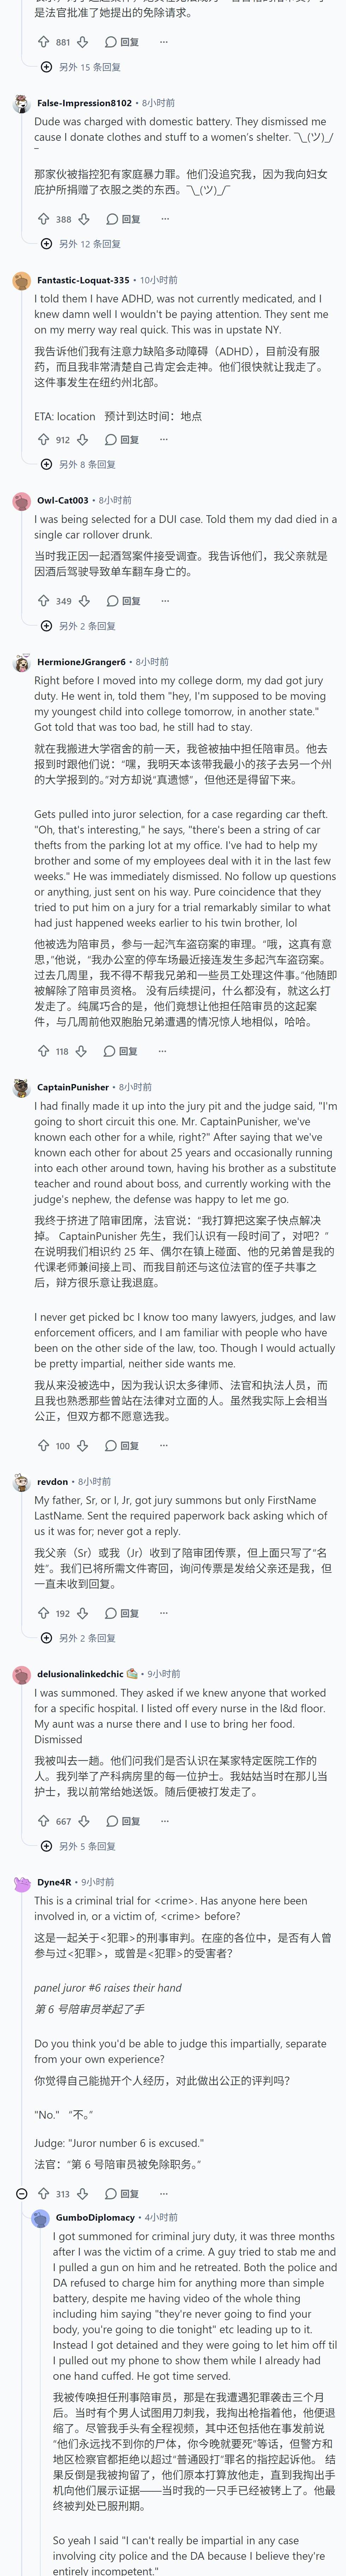Image resolution: width=346 pixels, height=2576 pixels.
Task: Upvote False-Impression8102's comment
Action: [43, 219]
